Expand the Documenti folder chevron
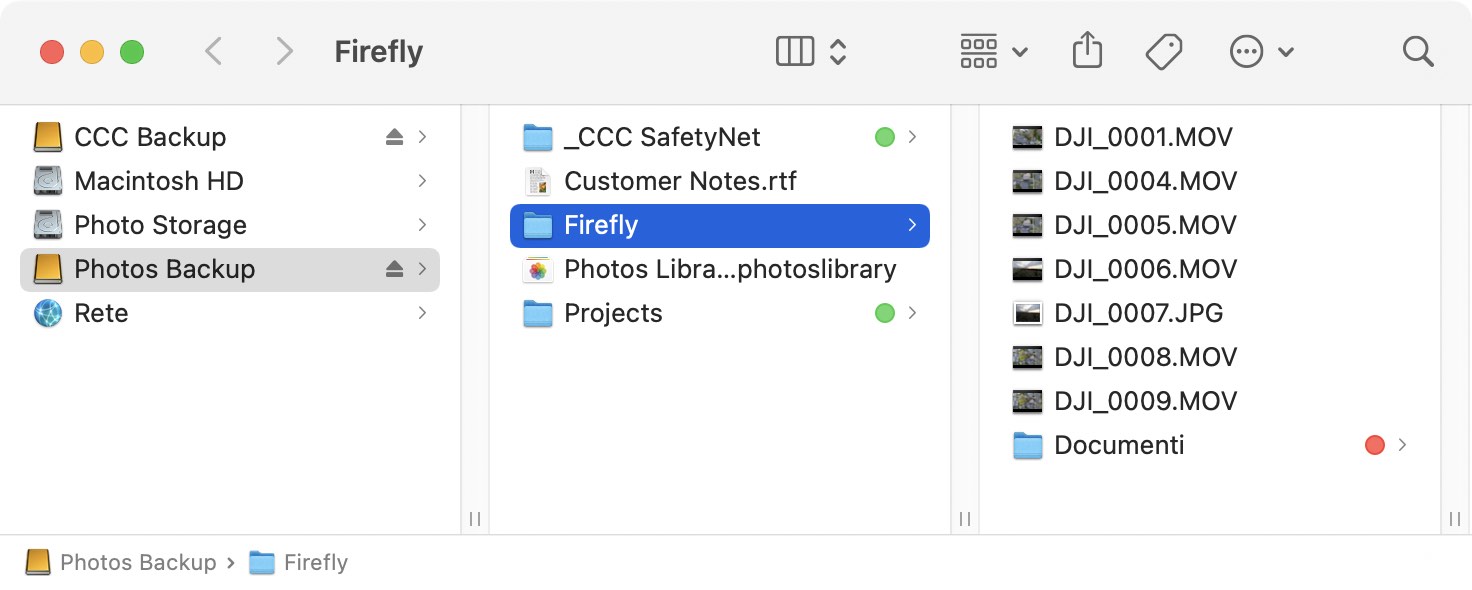The image size is (1472, 590). pyautogui.click(x=1403, y=445)
